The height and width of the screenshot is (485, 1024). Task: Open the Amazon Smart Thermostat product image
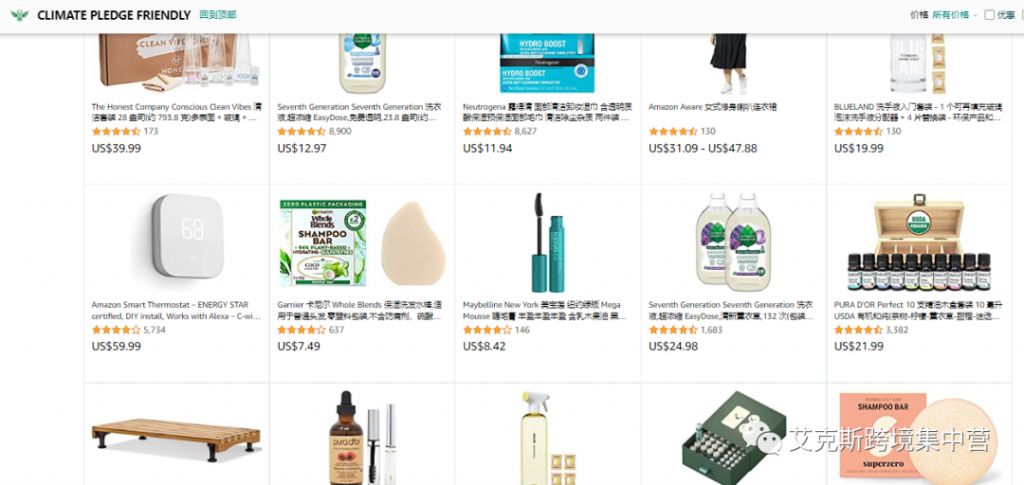[188, 236]
